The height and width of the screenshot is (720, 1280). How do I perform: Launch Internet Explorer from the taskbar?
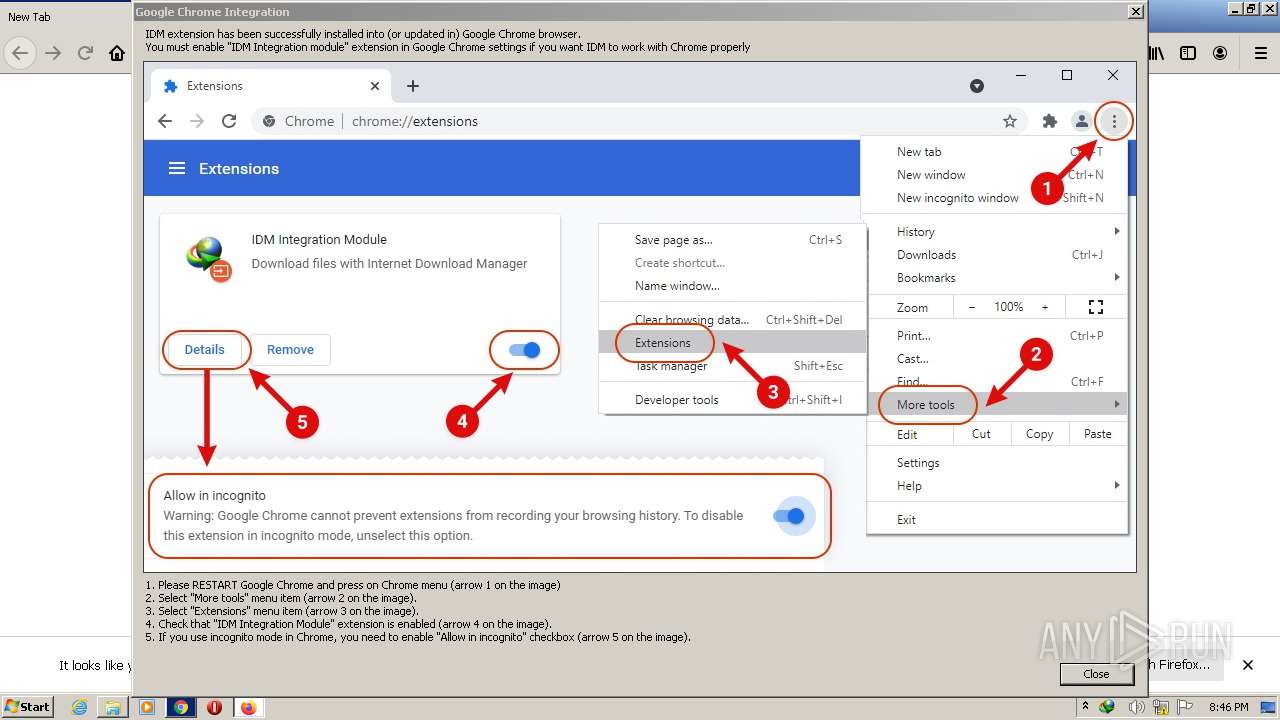tap(79, 707)
